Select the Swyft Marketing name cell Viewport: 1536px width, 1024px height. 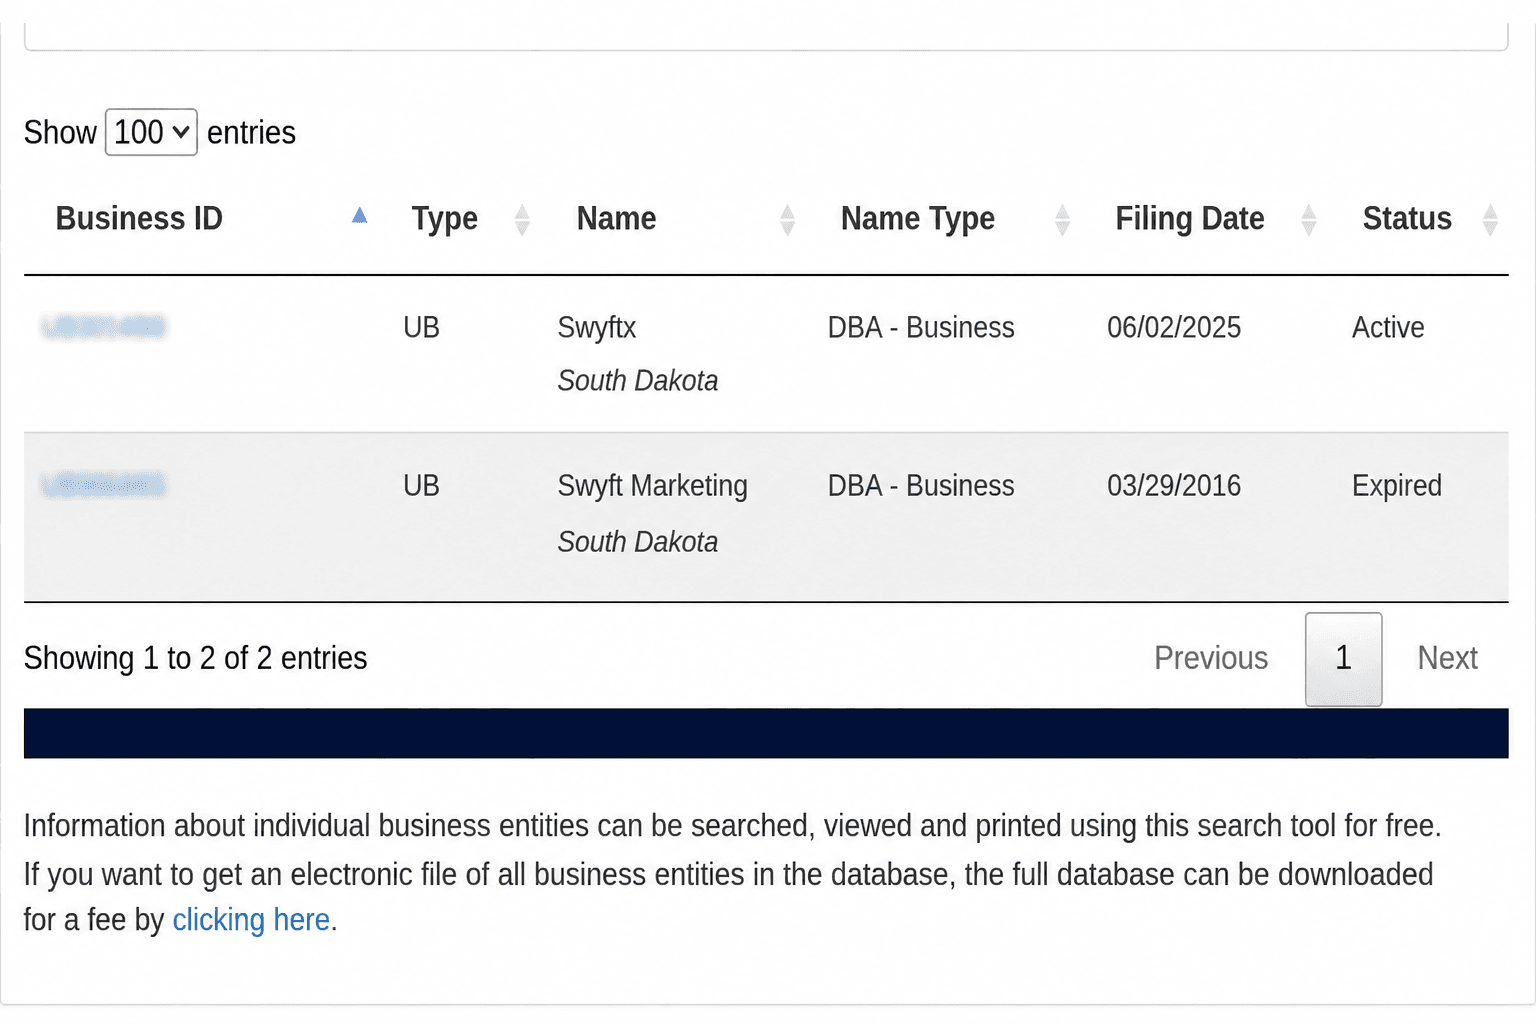(x=652, y=486)
